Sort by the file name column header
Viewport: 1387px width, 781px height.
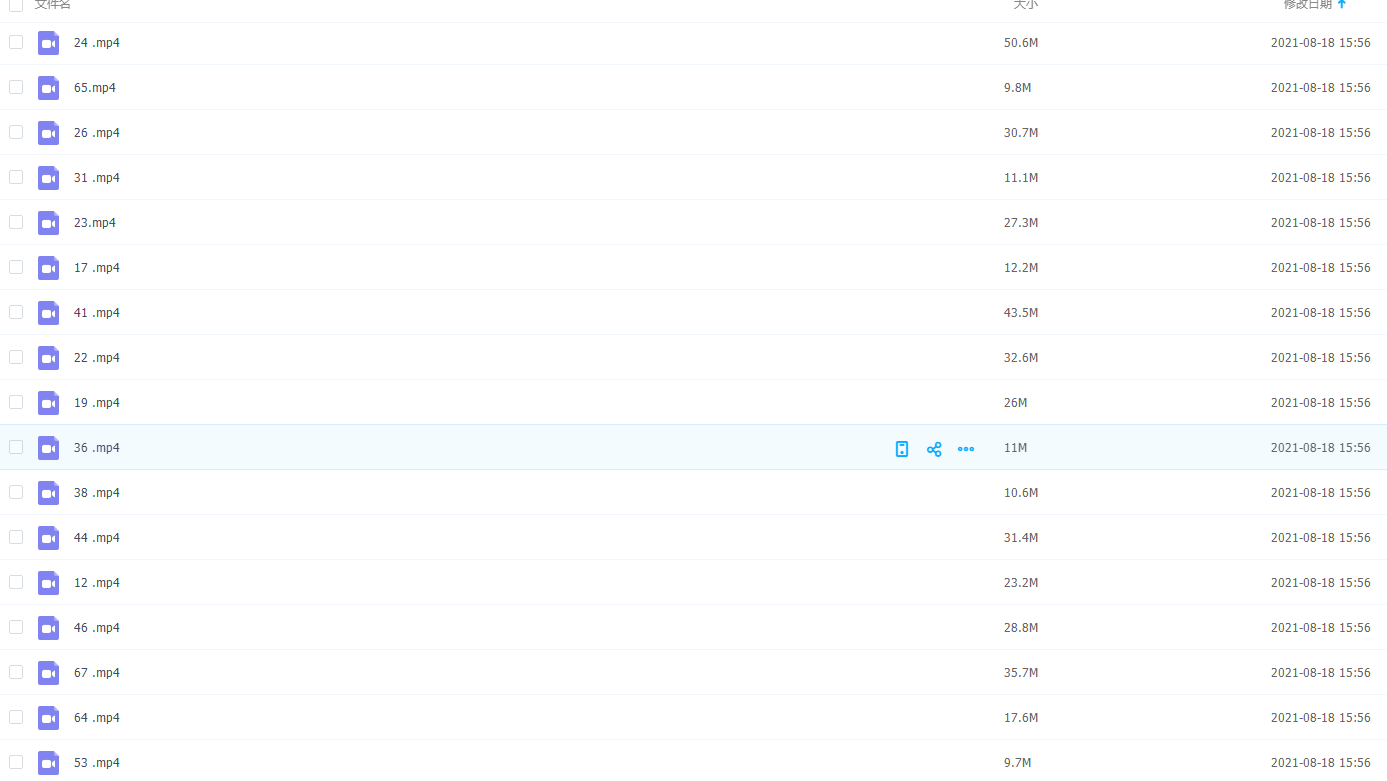(x=53, y=5)
